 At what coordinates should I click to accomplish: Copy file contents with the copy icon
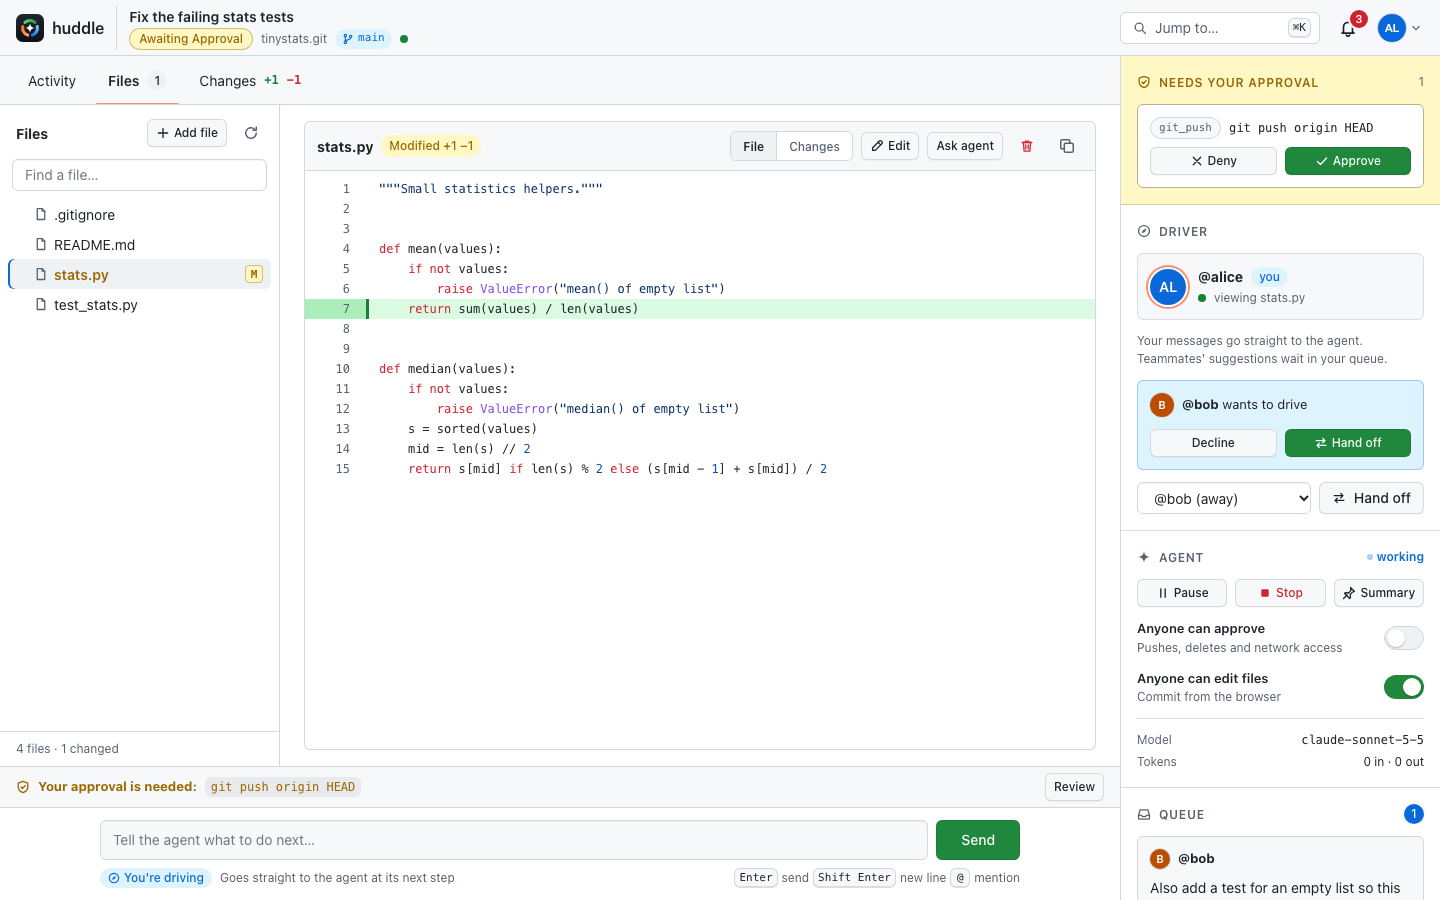coord(1067,146)
